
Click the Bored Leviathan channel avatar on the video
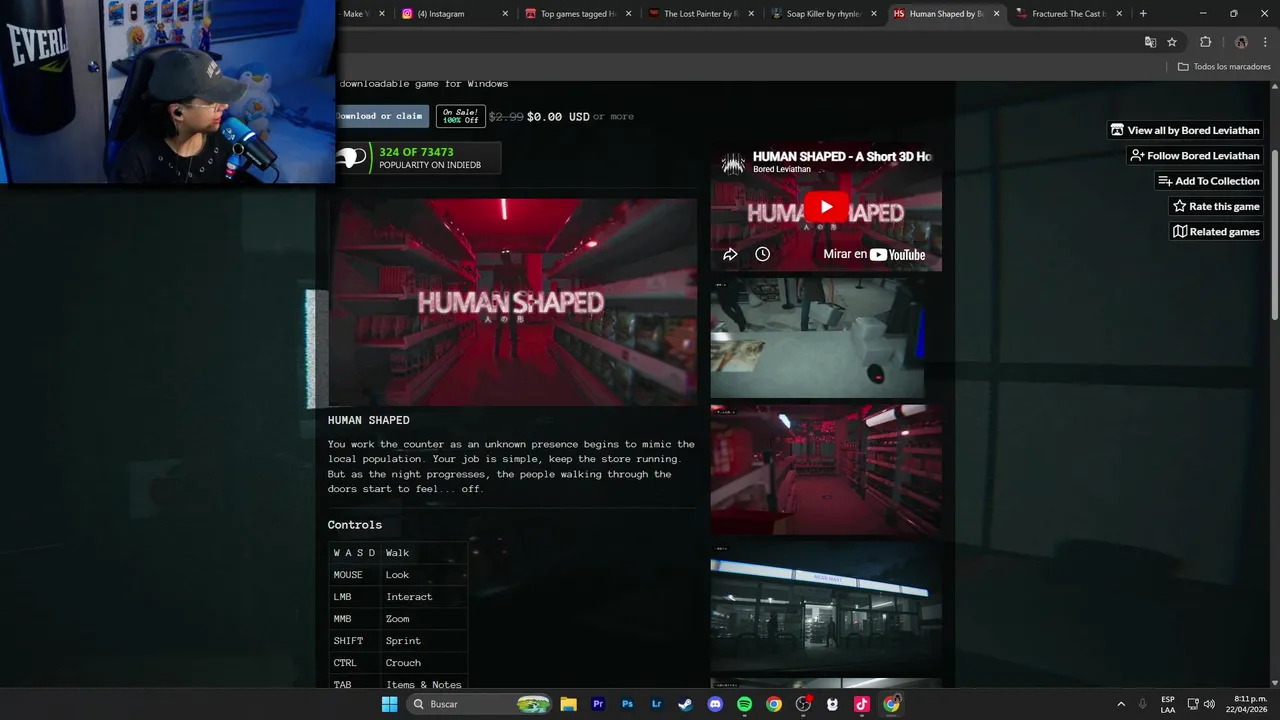tap(733, 163)
